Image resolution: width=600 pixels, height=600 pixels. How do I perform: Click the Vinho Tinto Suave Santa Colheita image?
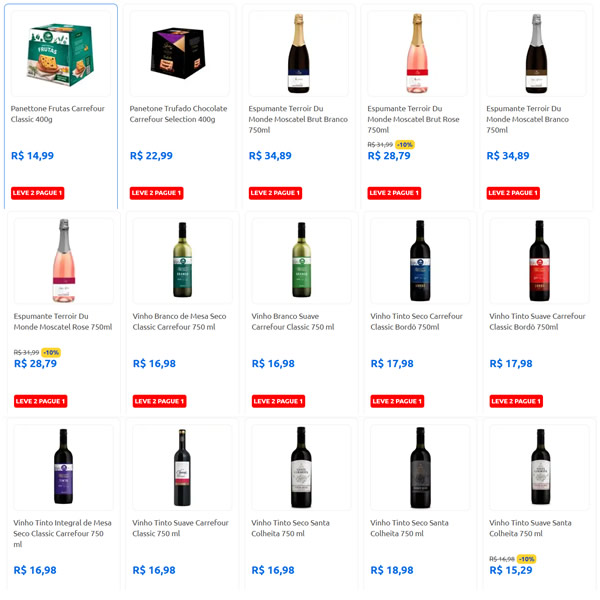pos(539,466)
